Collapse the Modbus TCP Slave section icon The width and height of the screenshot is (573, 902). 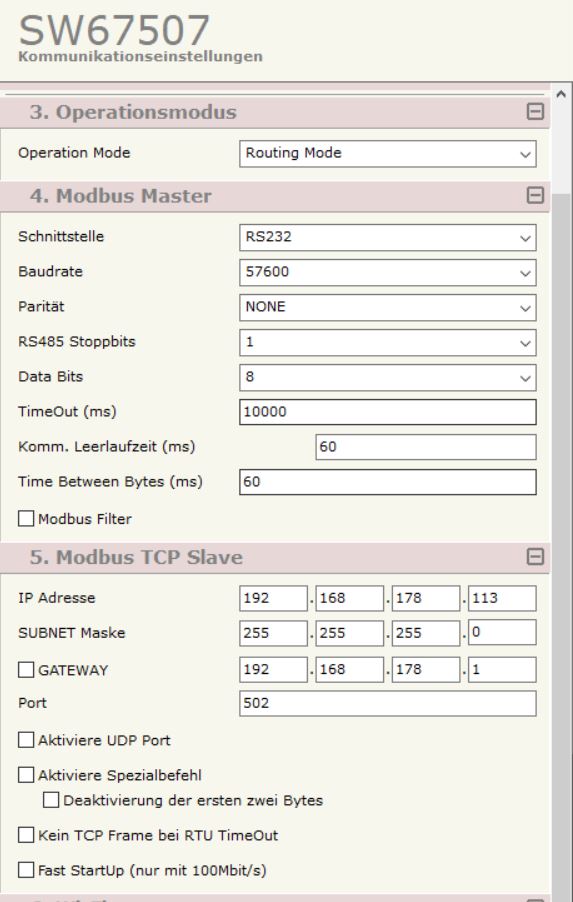tap(535, 557)
